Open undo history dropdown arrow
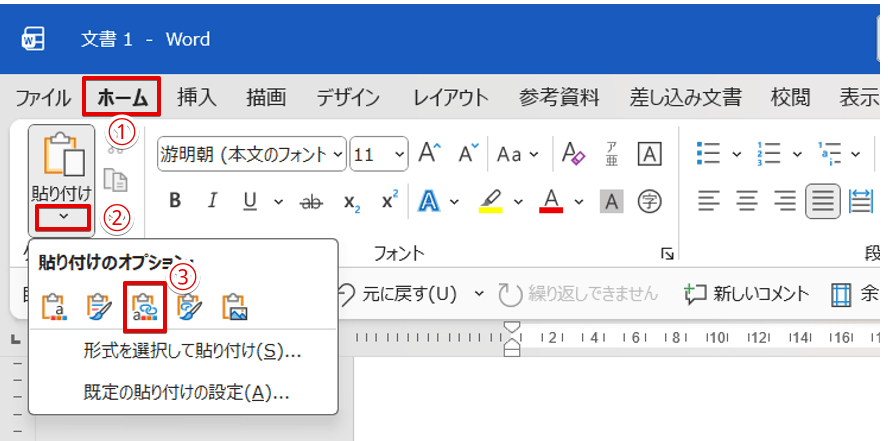888x441 pixels. (x=480, y=294)
